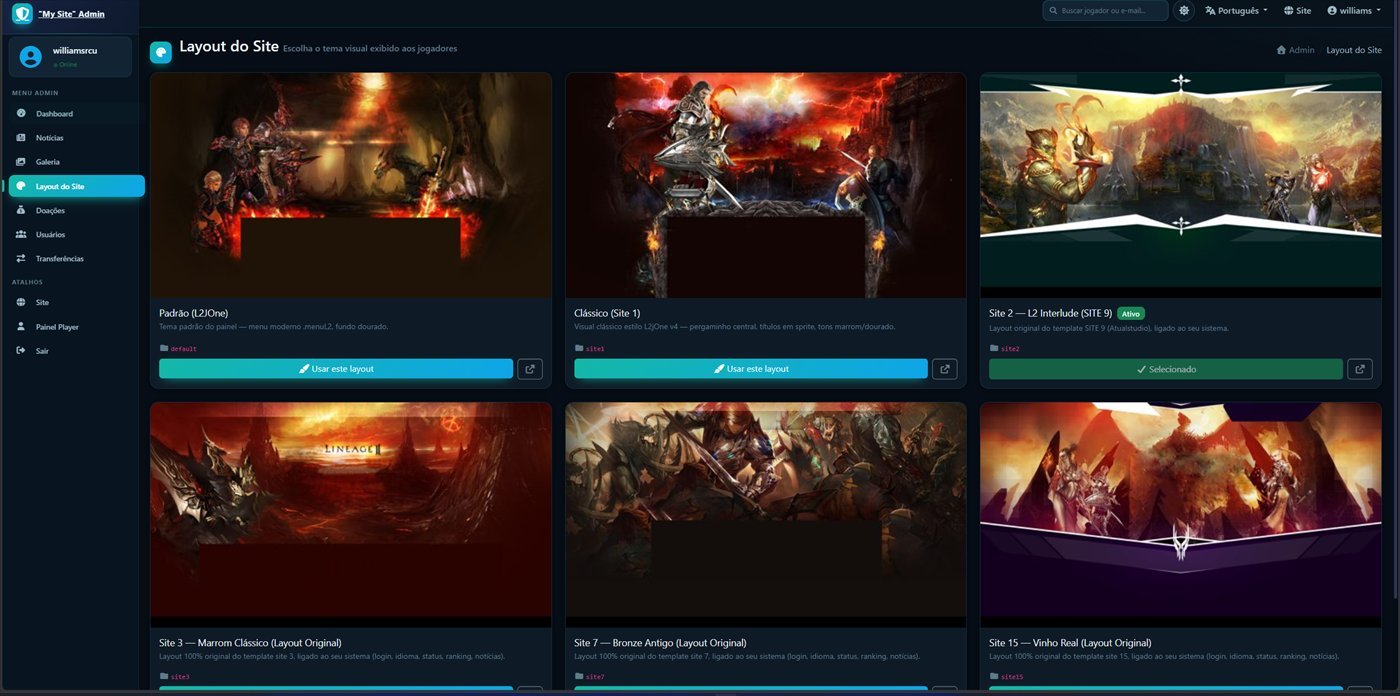The width and height of the screenshot is (1400, 696).
Task: Click the Galeria images icon
Action: coord(21,162)
